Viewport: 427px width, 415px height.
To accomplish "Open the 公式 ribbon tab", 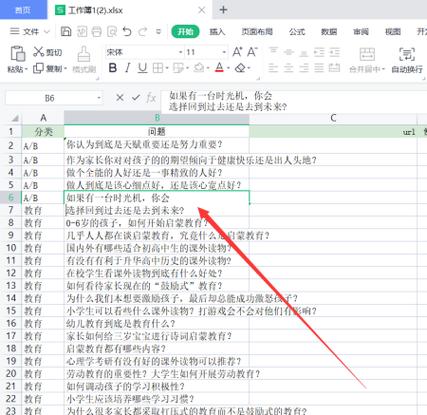I will coord(297,32).
